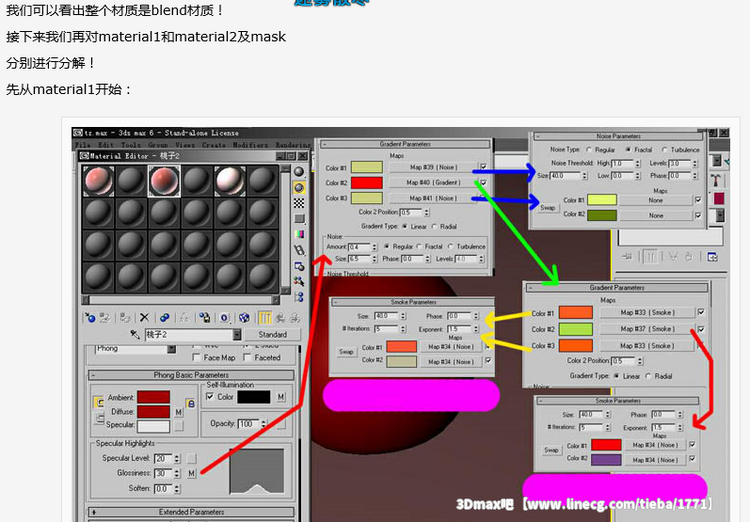Click the Map #41 (Noise) button
This screenshot has width=750, height=522.
pos(433,198)
